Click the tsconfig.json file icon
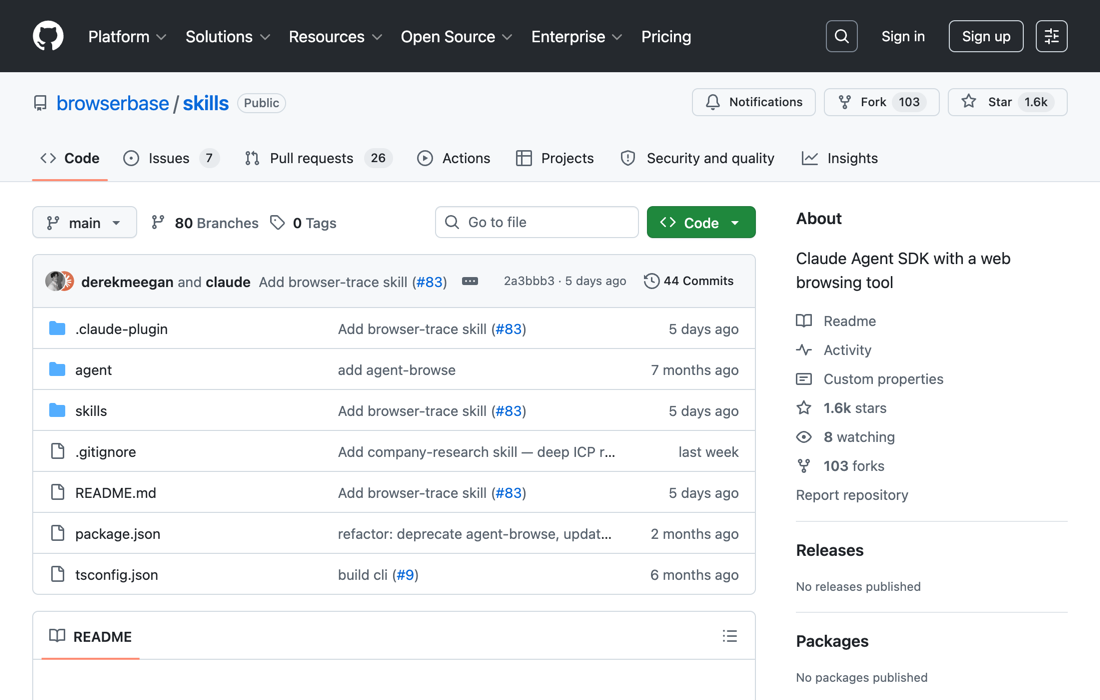Image resolution: width=1100 pixels, height=700 pixels. 58,574
